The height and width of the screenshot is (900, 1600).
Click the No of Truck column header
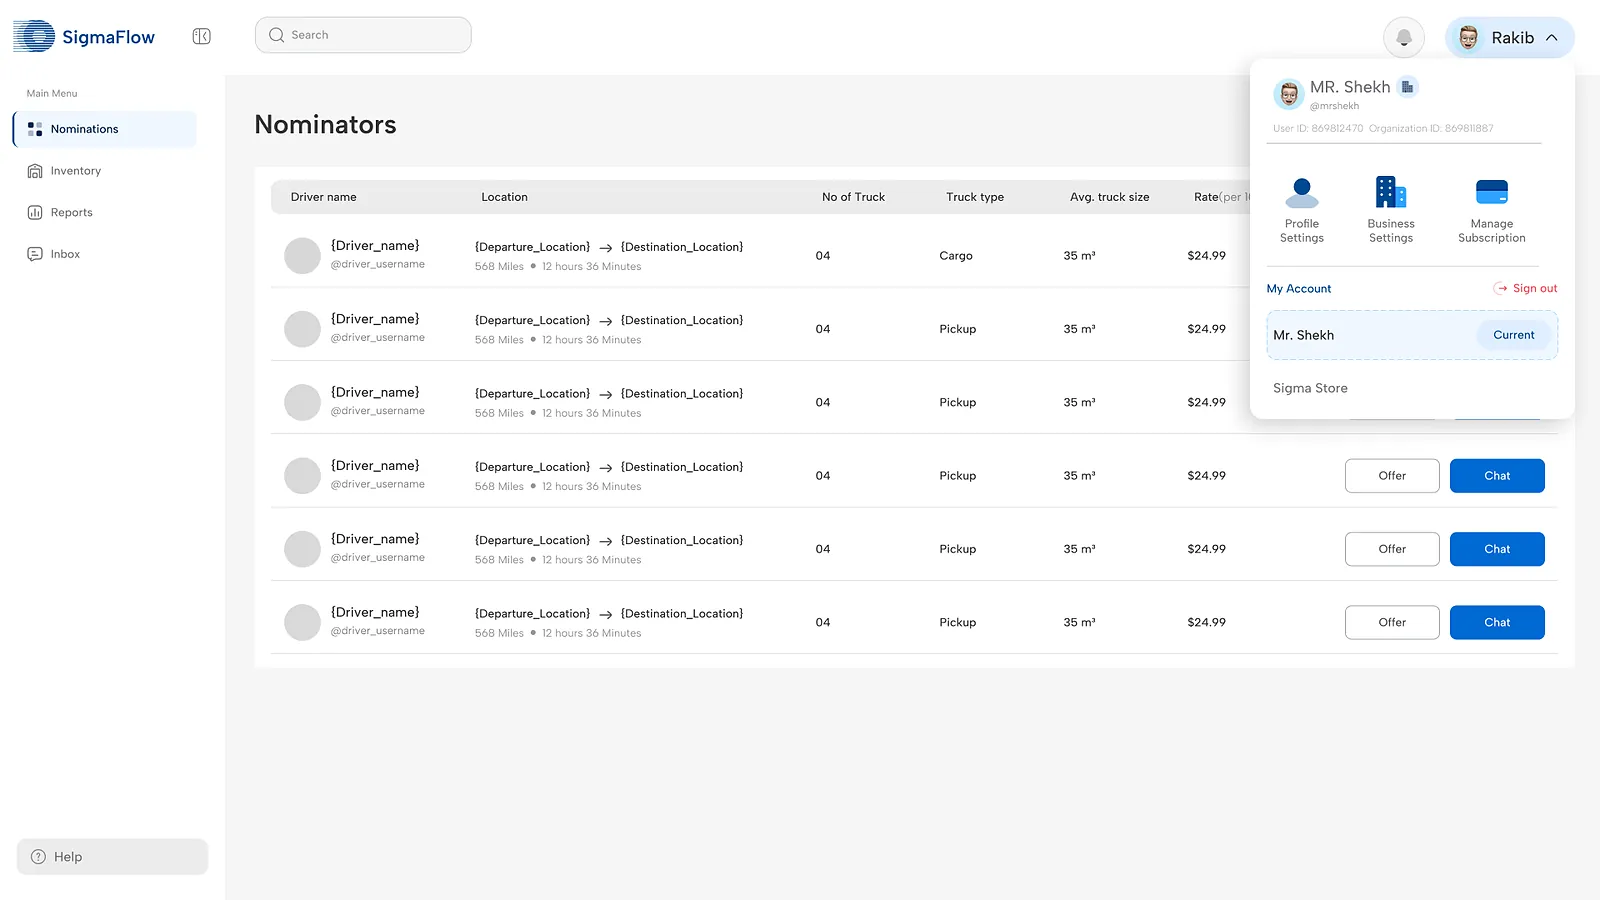[x=853, y=197]
